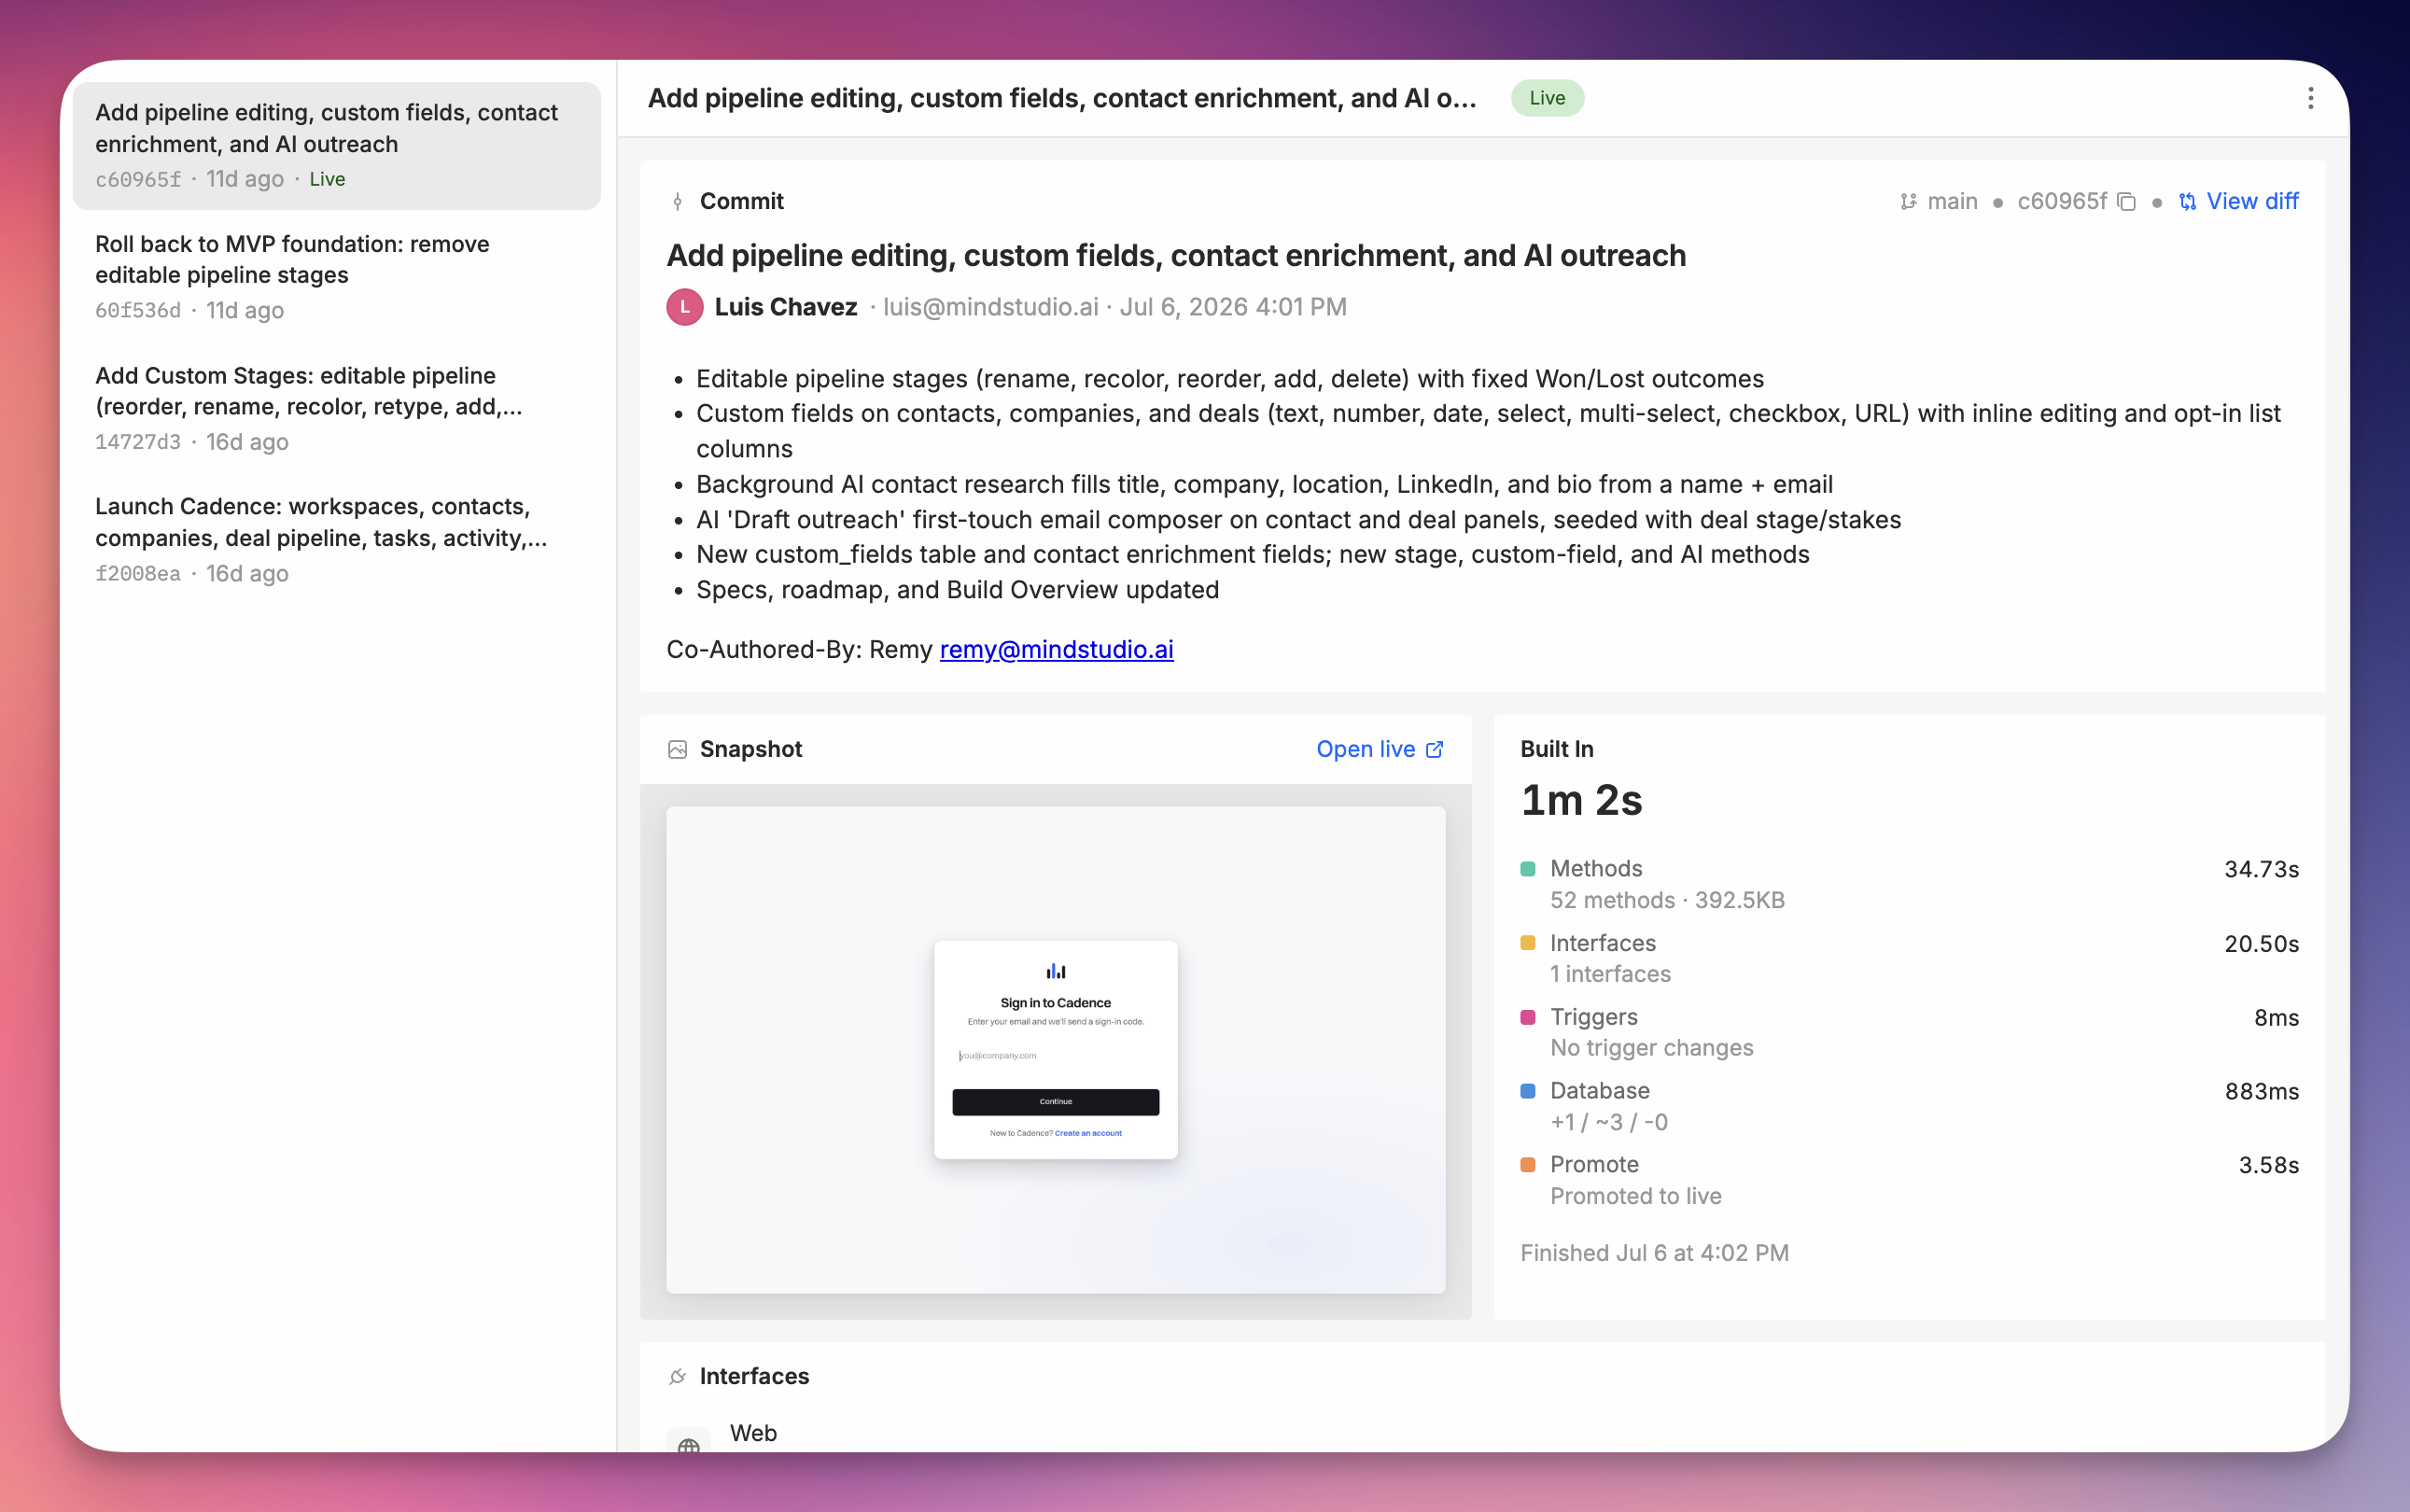Image resolution: width=2410 pixels, height=1512 pixels.
Task: Select Add Custom Stages commit
Action: (337, 408)
